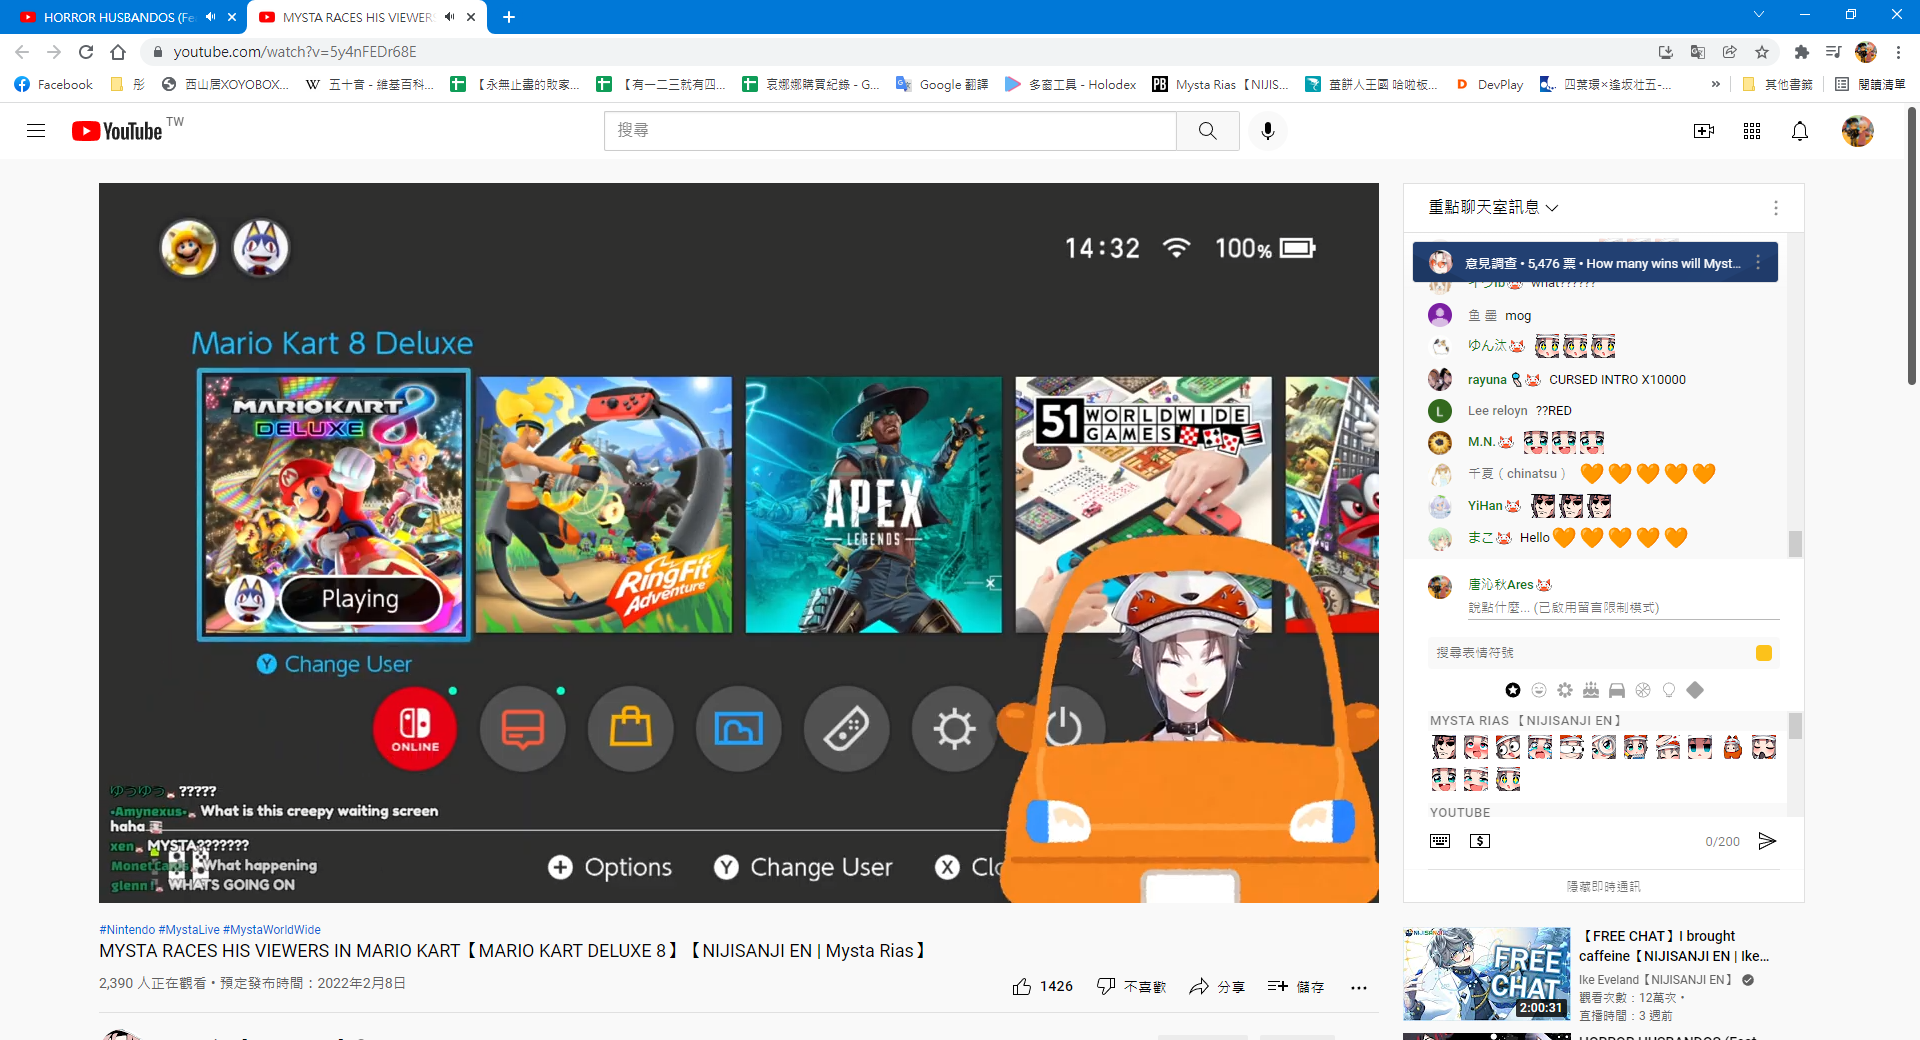Open the Holodex bookmark
Screen dimensions: 1920x1040
[1070, 84]
